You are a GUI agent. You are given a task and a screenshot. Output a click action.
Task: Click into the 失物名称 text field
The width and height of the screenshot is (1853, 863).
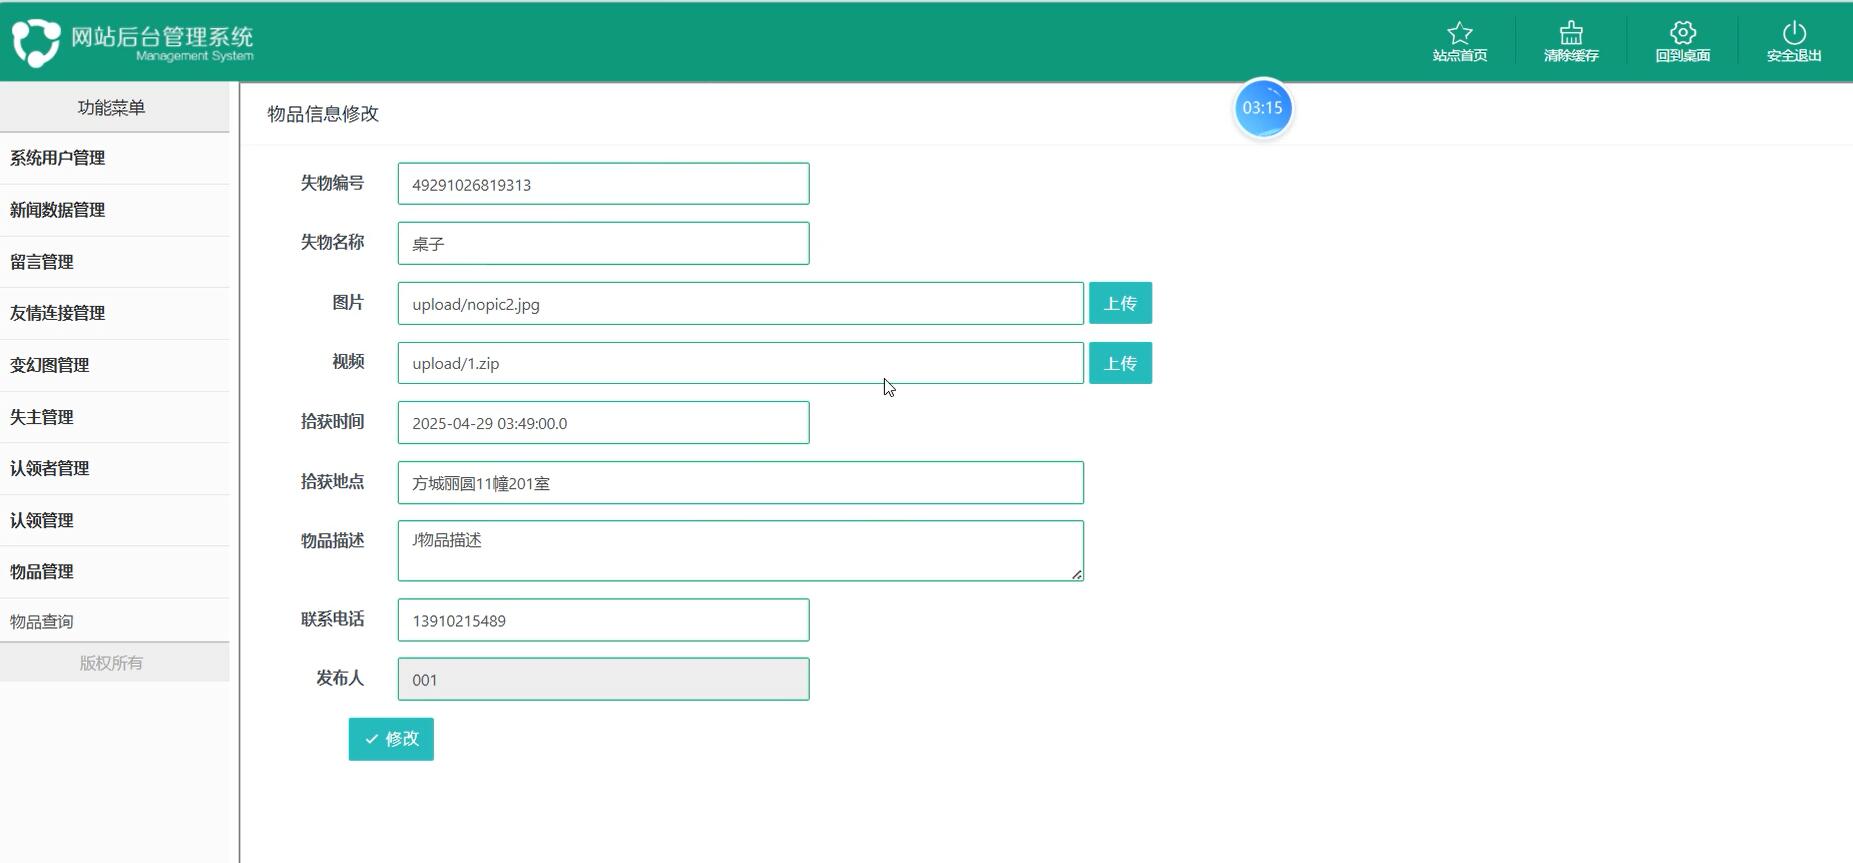[603, 244]
